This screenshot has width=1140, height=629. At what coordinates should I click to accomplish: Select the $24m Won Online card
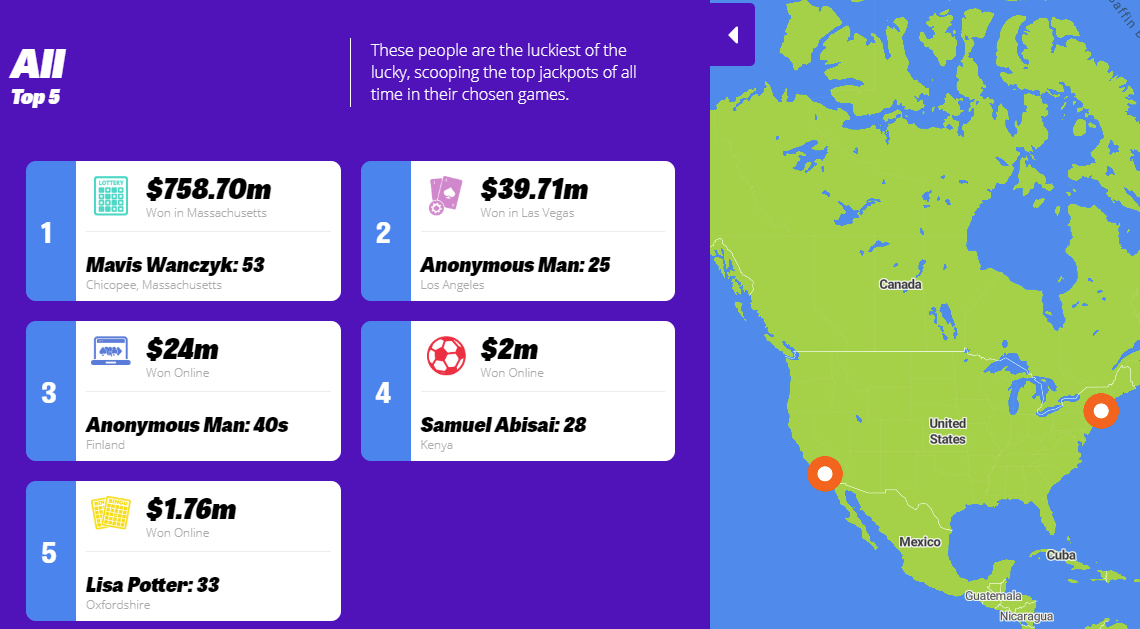(183, 391)
